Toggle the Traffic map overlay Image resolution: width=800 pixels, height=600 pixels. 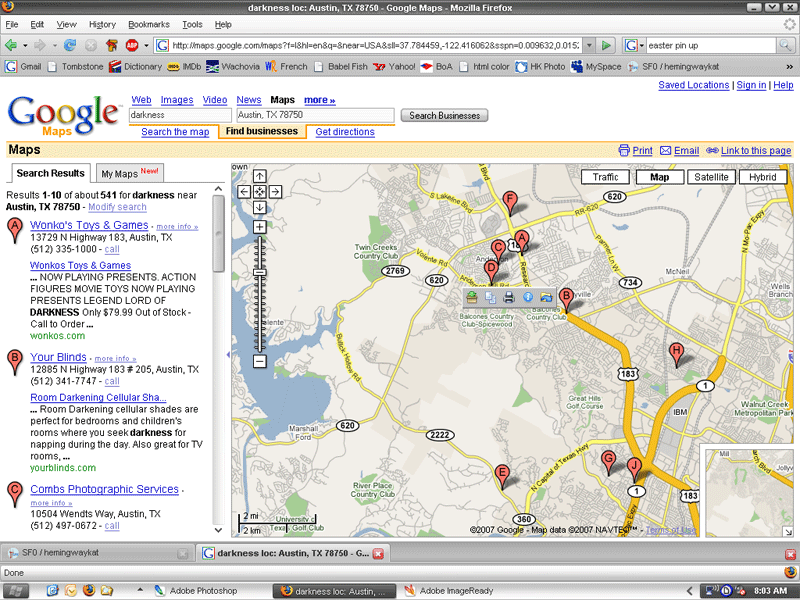click(606, 177)
